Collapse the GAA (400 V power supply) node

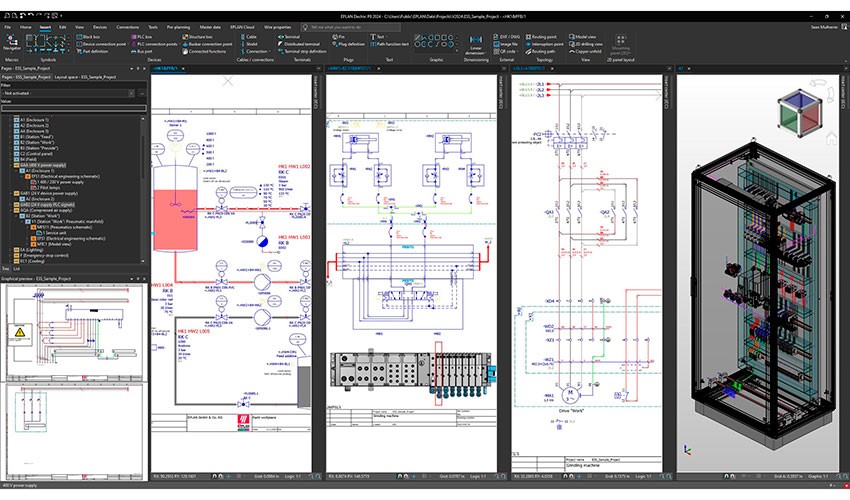[x=10, y=165]
